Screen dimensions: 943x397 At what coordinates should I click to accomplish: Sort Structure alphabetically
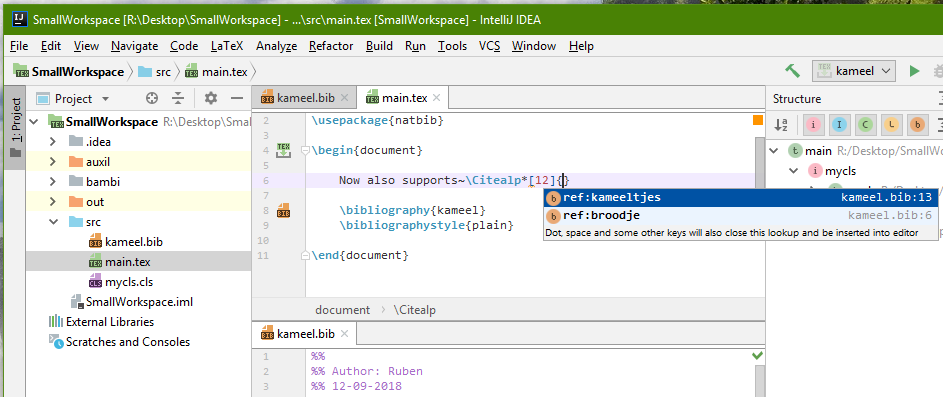(x=781, y=125)
